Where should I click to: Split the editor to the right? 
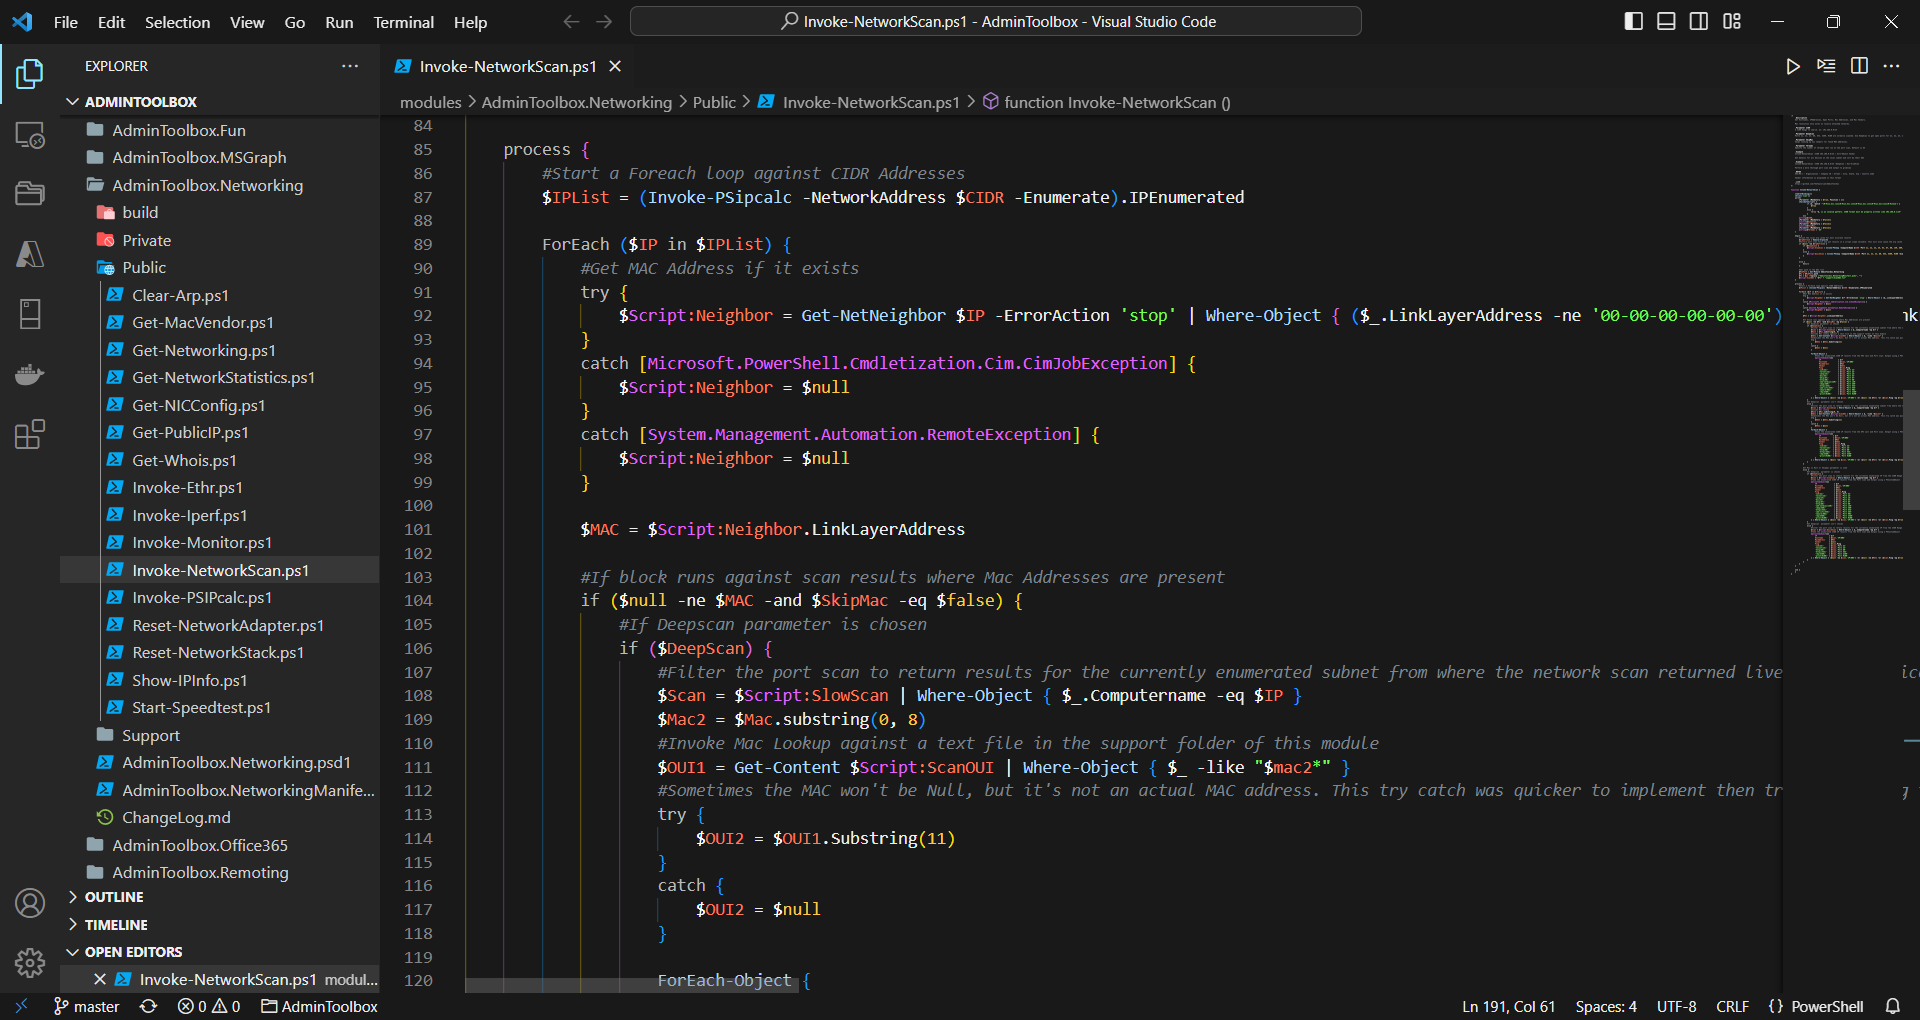pyautogui.click(x=1859, y=66)
